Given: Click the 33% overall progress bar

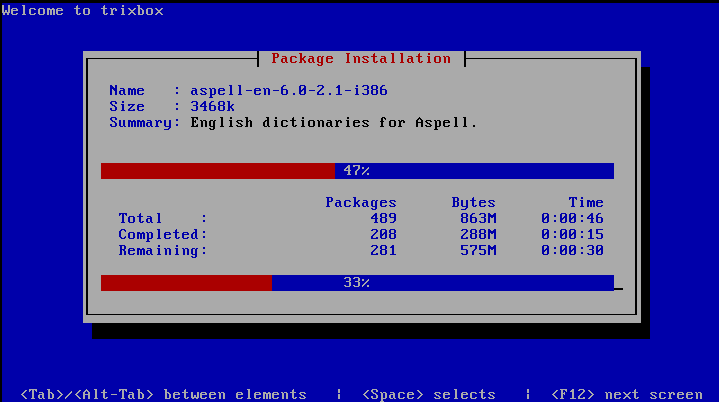Looking at the screenshot, I should click(357, 283).
